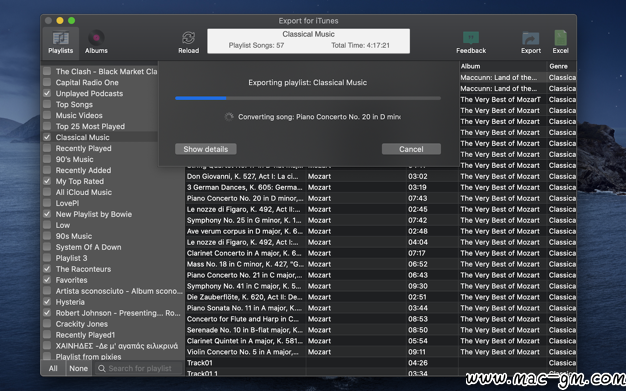Select Ave verum corpus in D major
Image resolution: width=626 pixels, height=391 pixels.
pyautogui.click(x=244, y=231)
